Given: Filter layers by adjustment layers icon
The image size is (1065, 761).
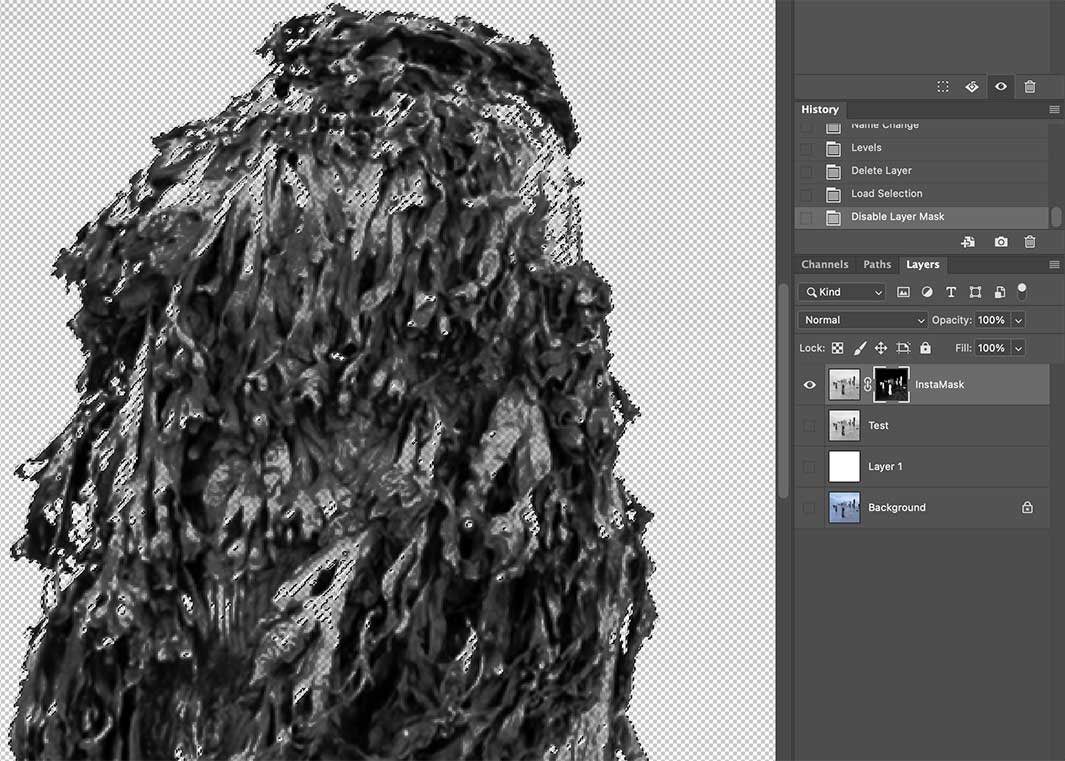Looking at the screenshot, I should pos(927,292).
